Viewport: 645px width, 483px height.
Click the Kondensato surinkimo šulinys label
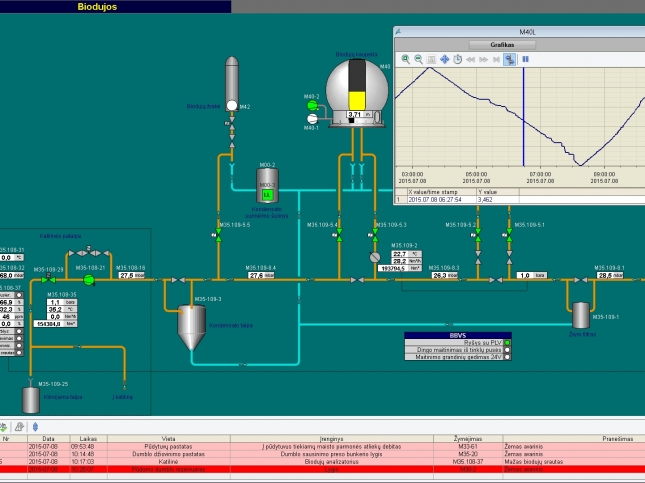point(267,212)
